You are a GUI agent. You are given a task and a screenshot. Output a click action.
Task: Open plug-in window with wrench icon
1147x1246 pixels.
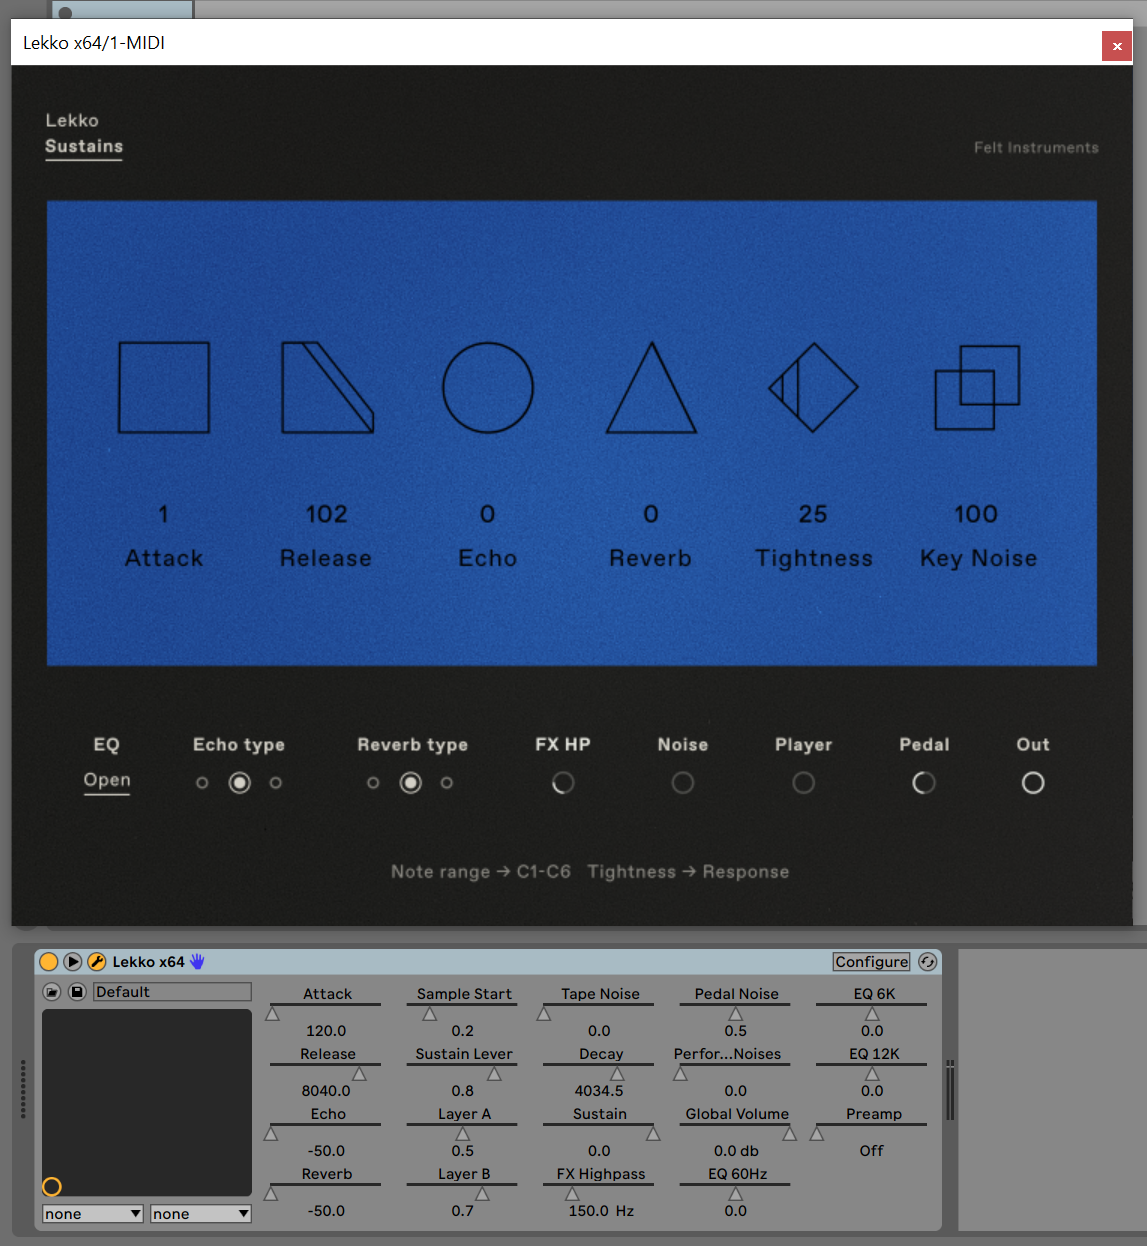(x=97, y=962)
